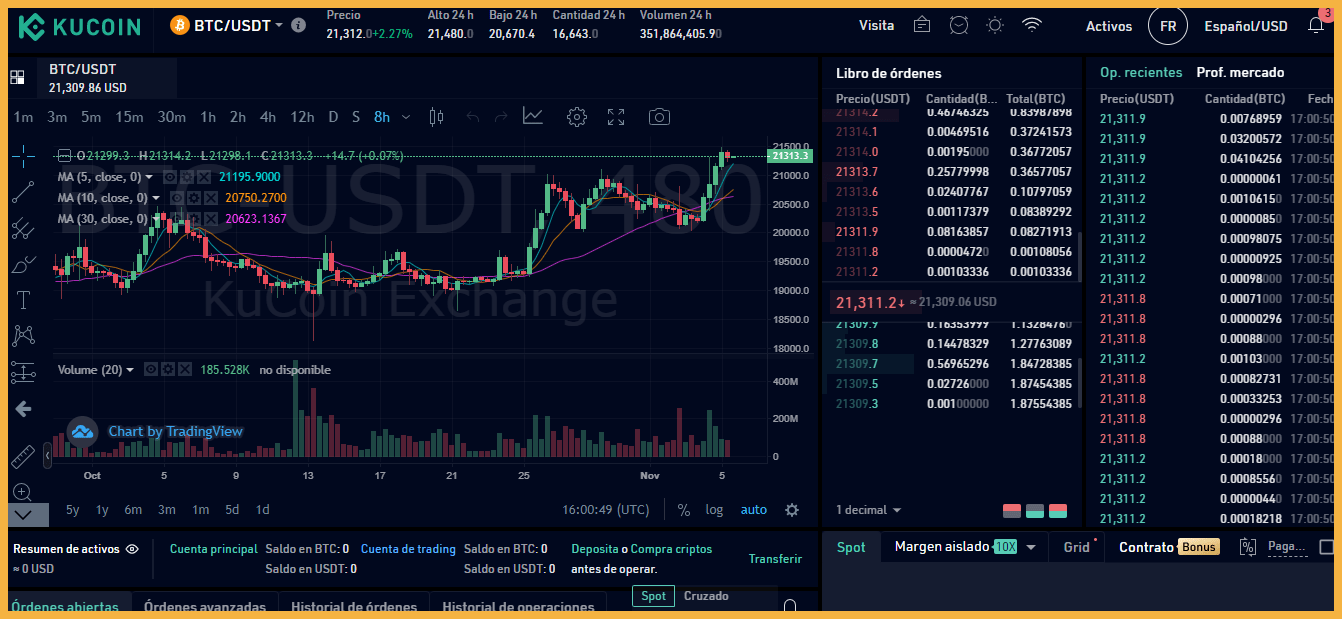
Task: Select the trend line drawing tool
Action: (23, 192)
